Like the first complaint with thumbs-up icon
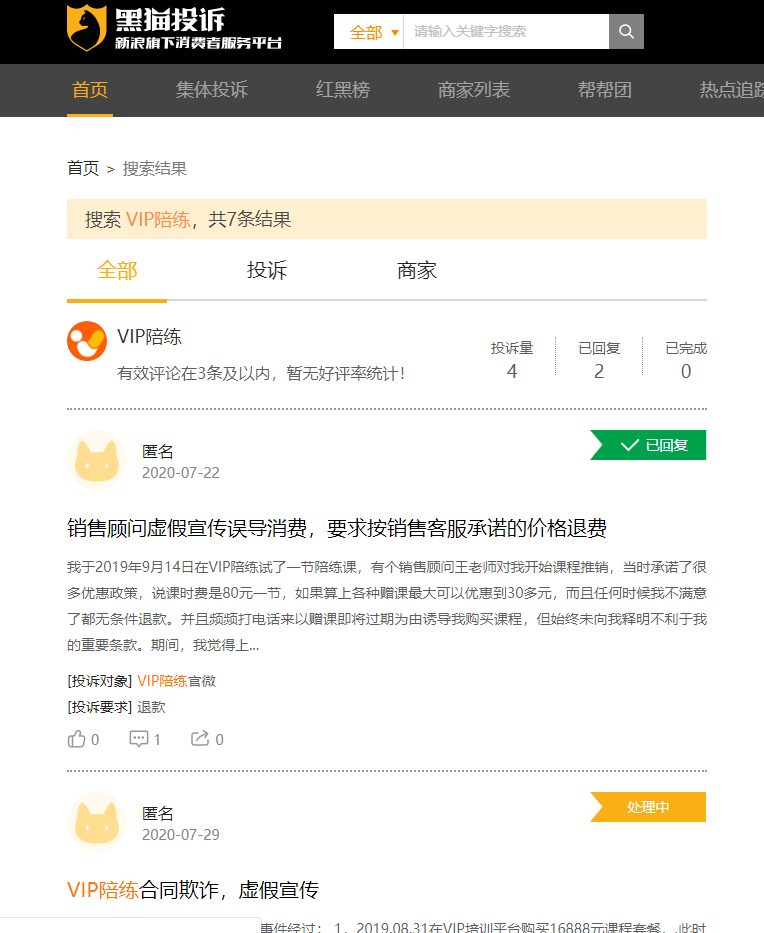The image size is (764, 933). click(77, 739)
